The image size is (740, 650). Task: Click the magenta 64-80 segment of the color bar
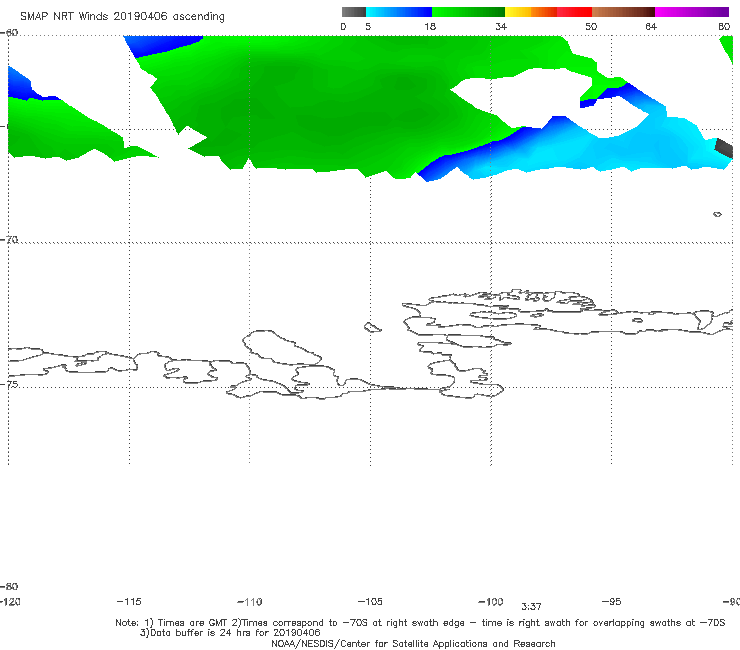point(692,12)
